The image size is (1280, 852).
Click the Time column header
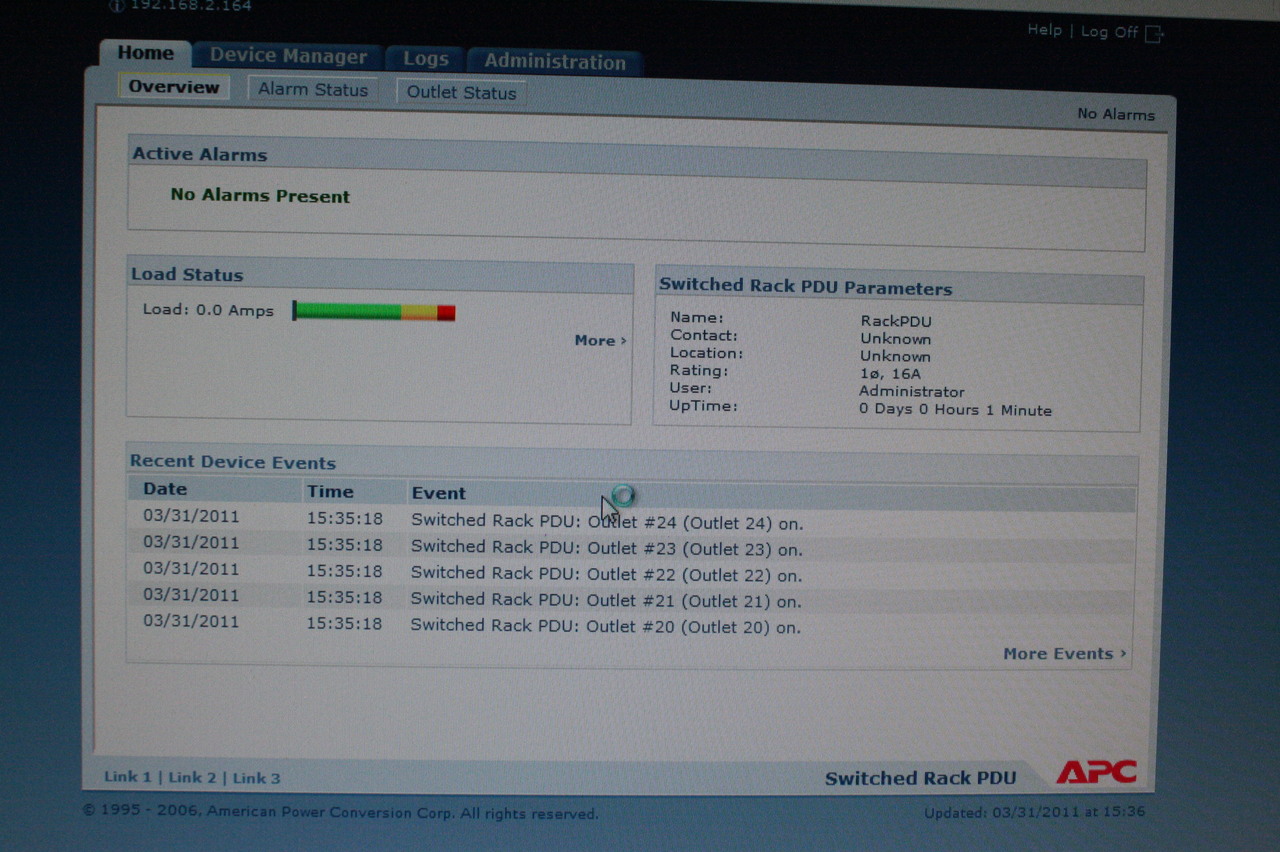coord(330,491)
